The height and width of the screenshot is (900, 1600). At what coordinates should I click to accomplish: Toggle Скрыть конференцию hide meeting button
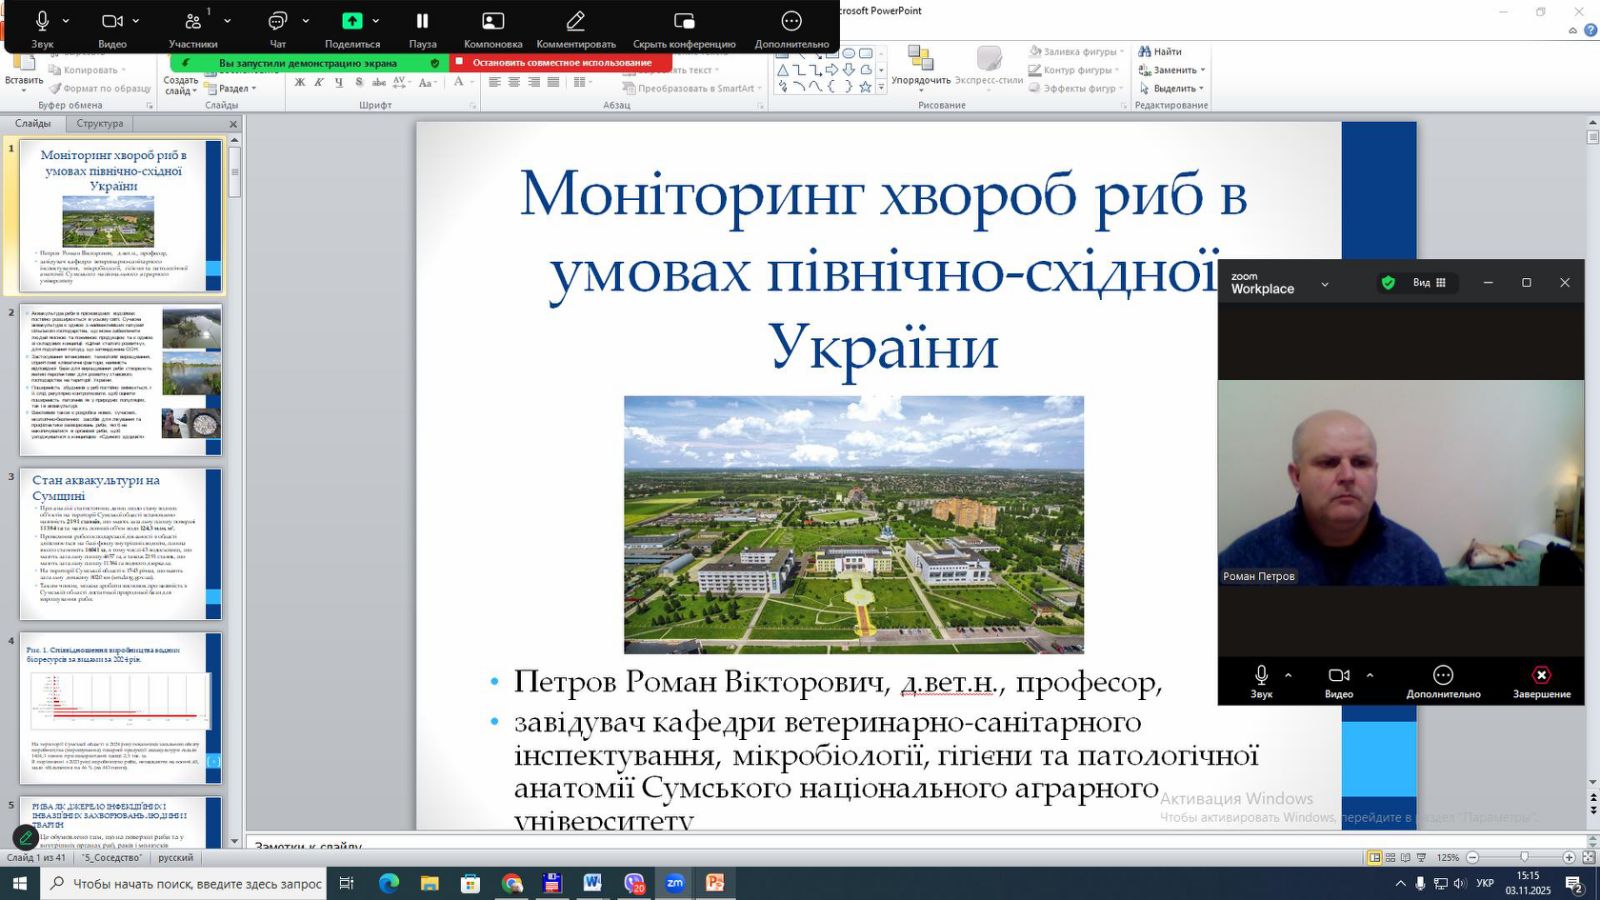[x=684, y=27]
